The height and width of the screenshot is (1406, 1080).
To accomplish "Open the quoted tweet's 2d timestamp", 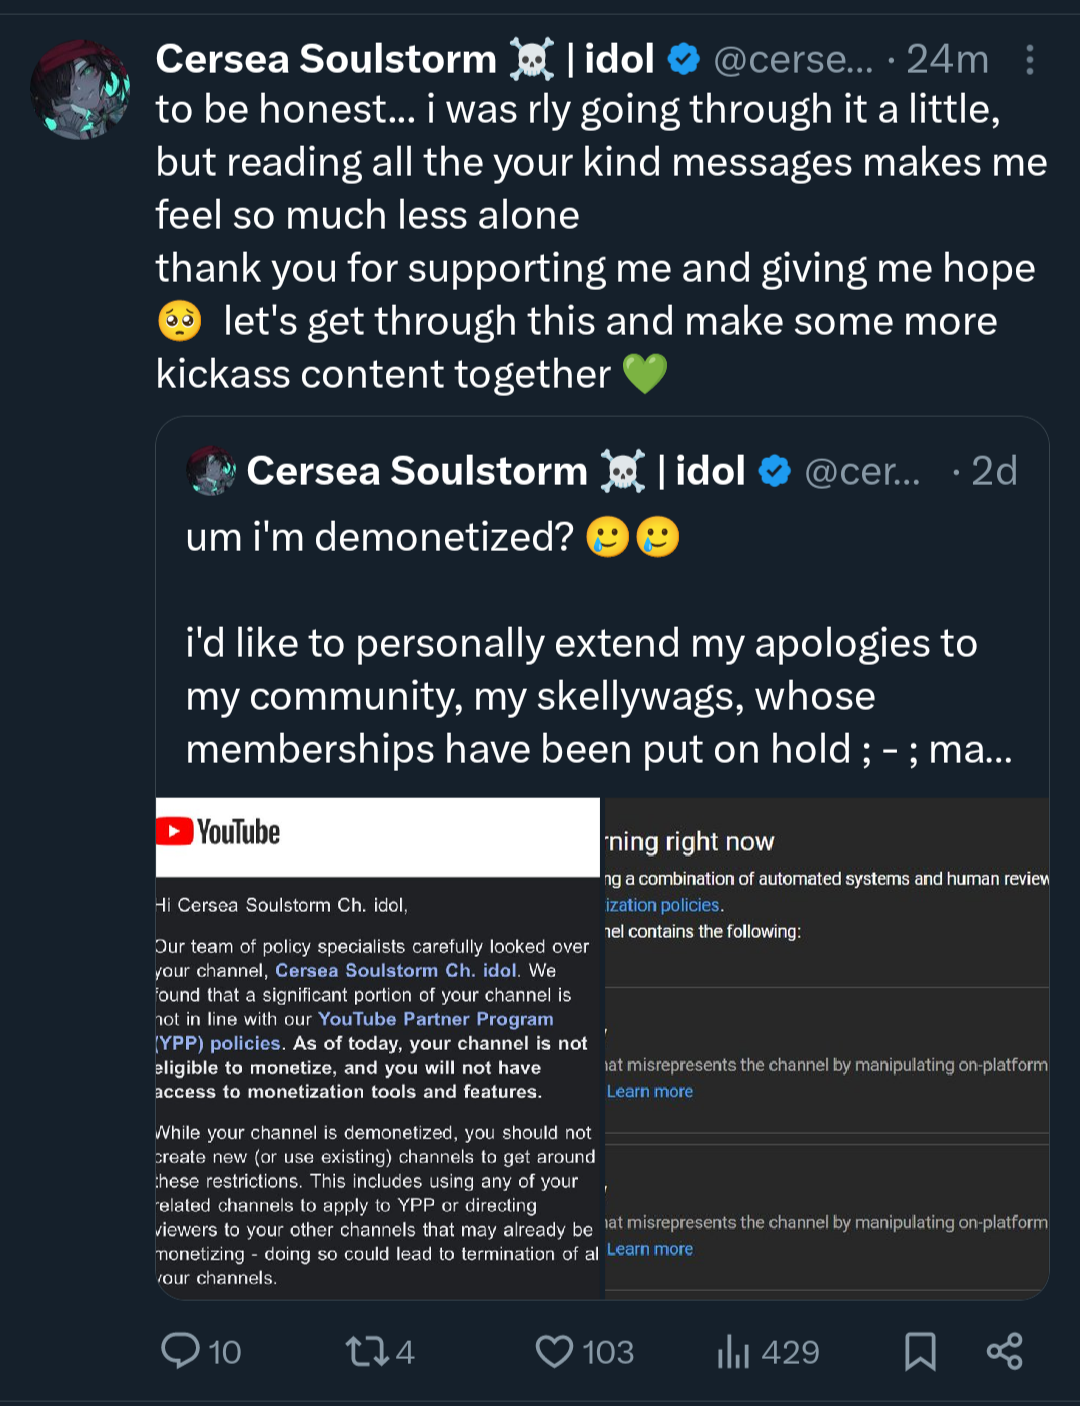I will coord(994,471).
